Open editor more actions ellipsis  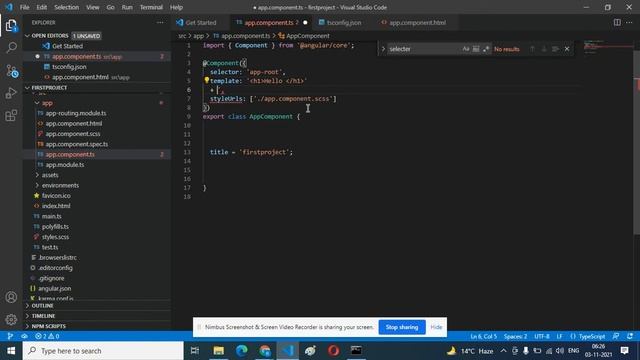pyautogui.click(x=629, y=22)
